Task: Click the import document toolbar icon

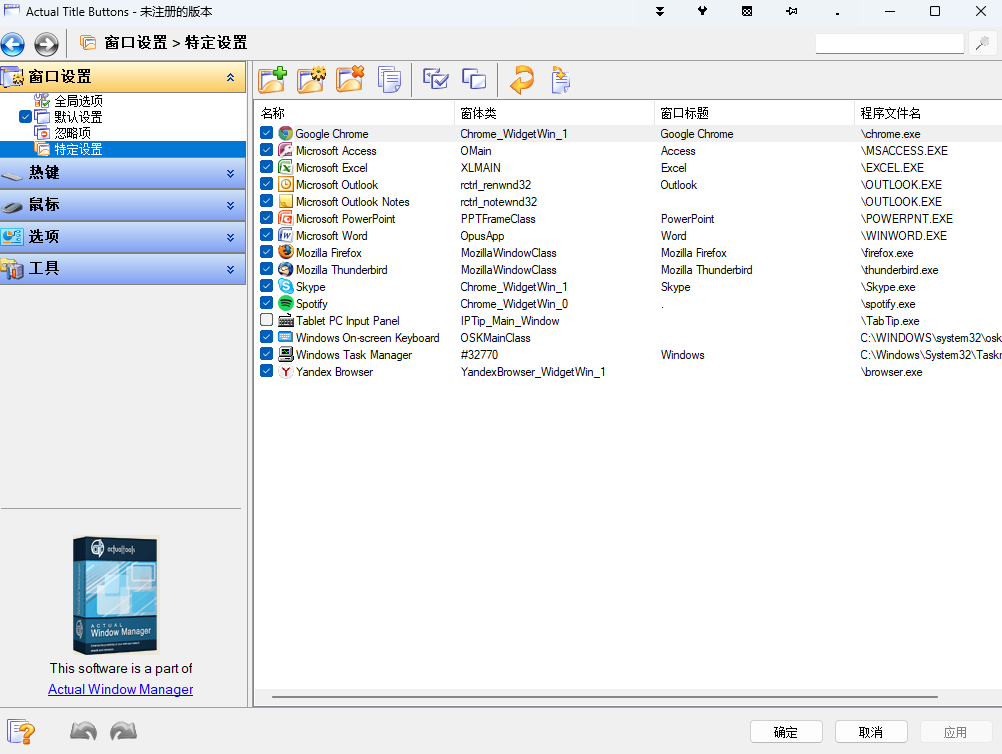Action: click(560, 81)
